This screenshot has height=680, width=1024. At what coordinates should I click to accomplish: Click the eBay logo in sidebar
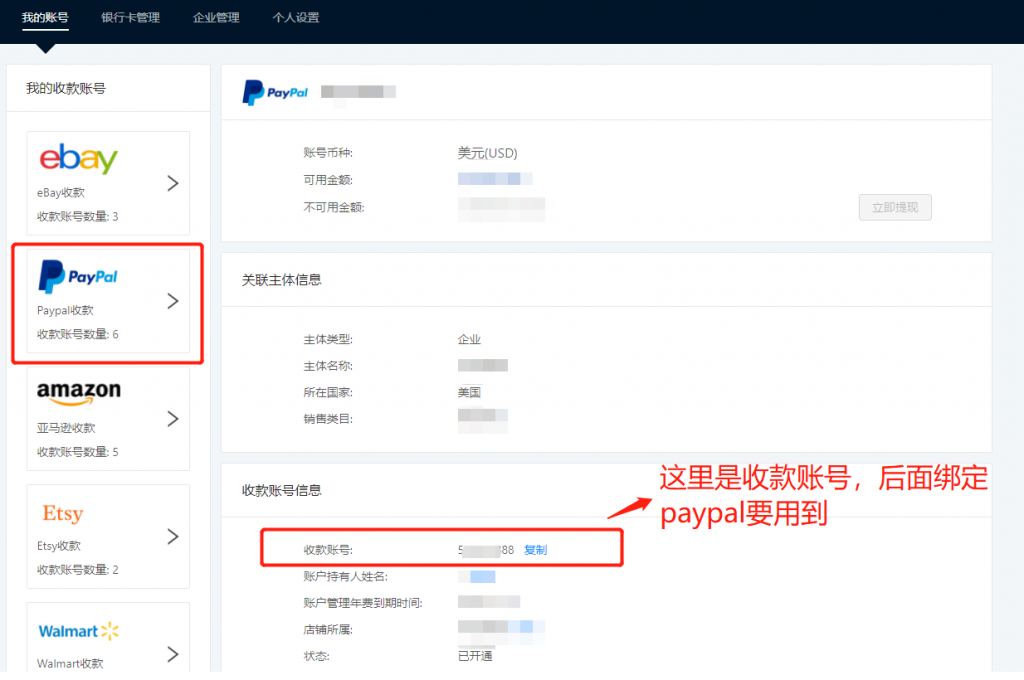point(78,158)
